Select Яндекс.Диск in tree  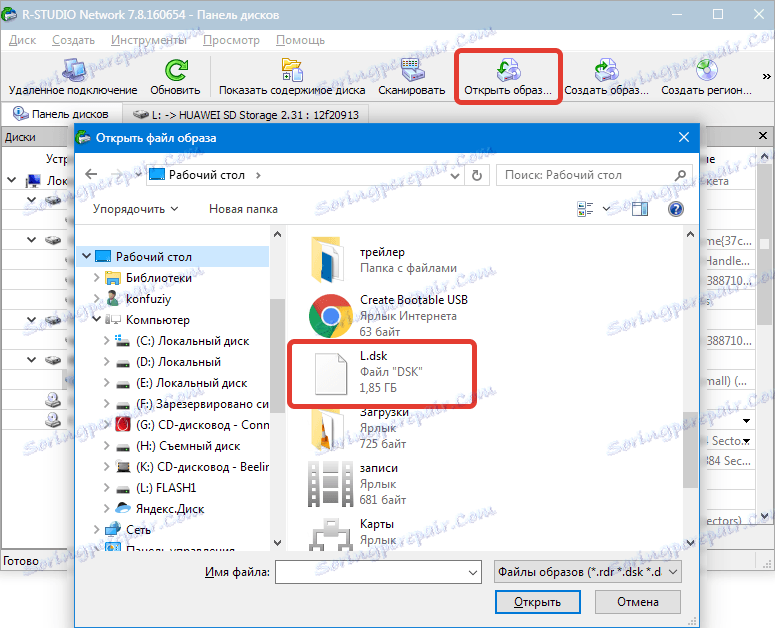(170, 508)
